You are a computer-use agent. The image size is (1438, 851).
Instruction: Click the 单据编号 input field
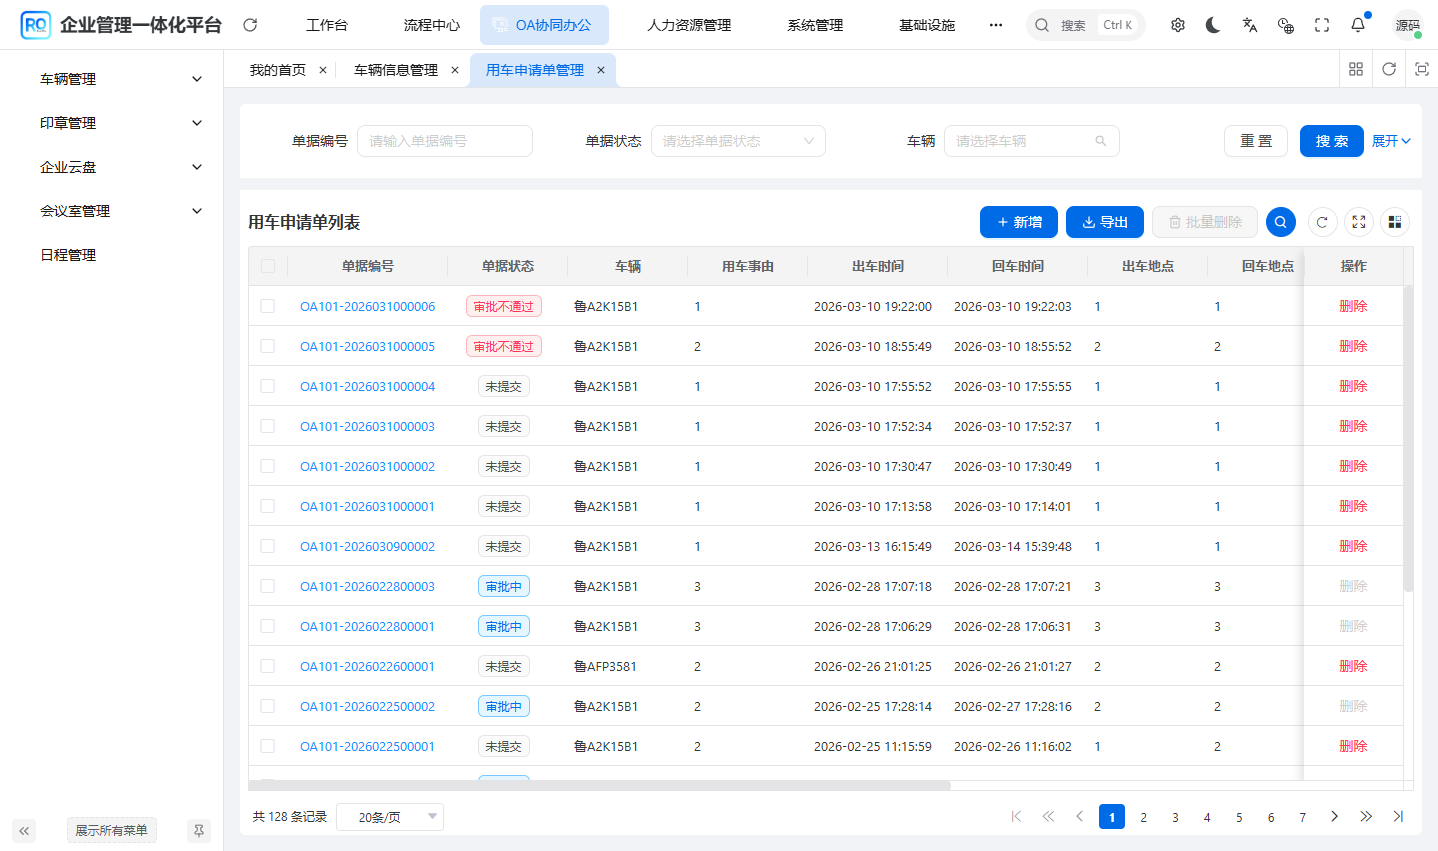click(x=444, y=141)
